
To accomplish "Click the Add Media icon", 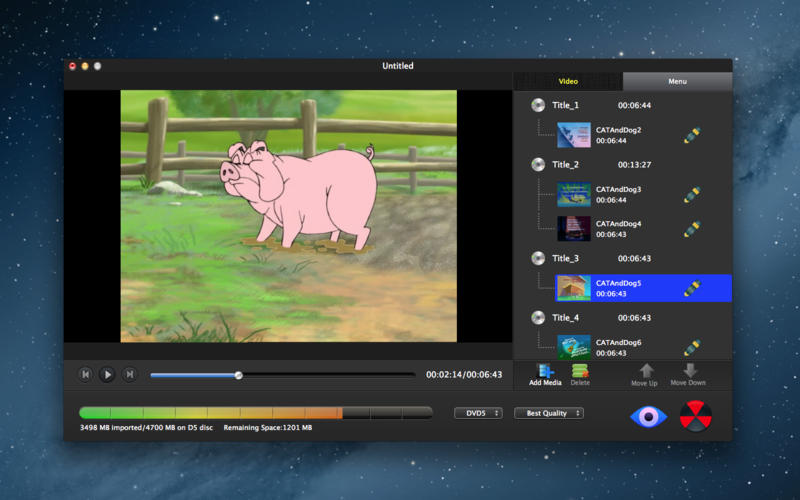I will (545, 371).
